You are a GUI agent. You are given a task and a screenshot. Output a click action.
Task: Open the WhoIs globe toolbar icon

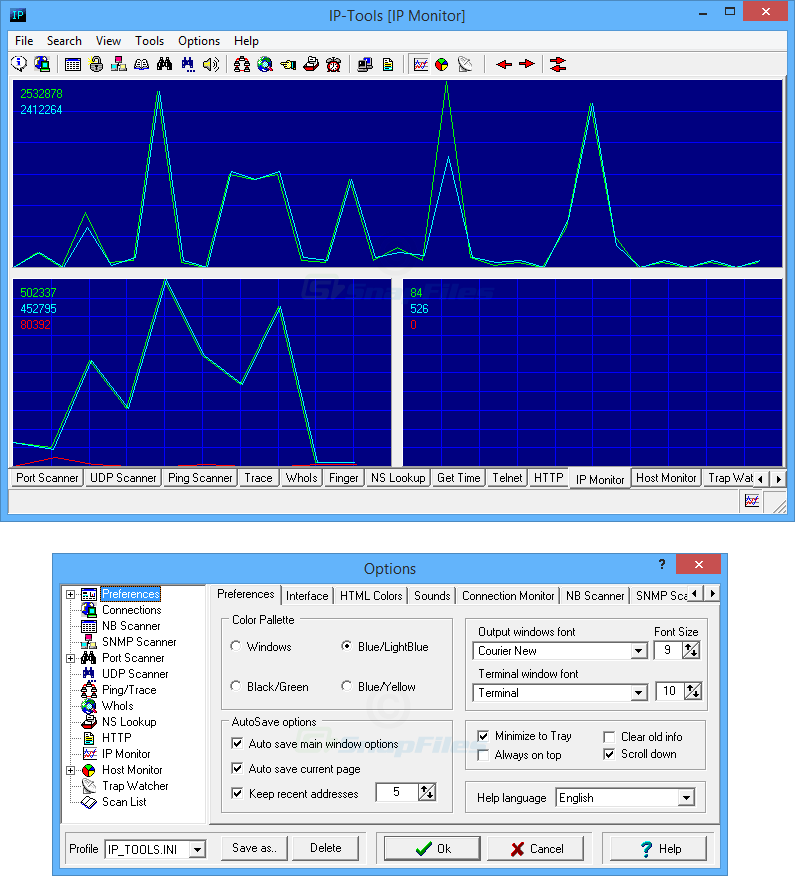coord(265,64)
